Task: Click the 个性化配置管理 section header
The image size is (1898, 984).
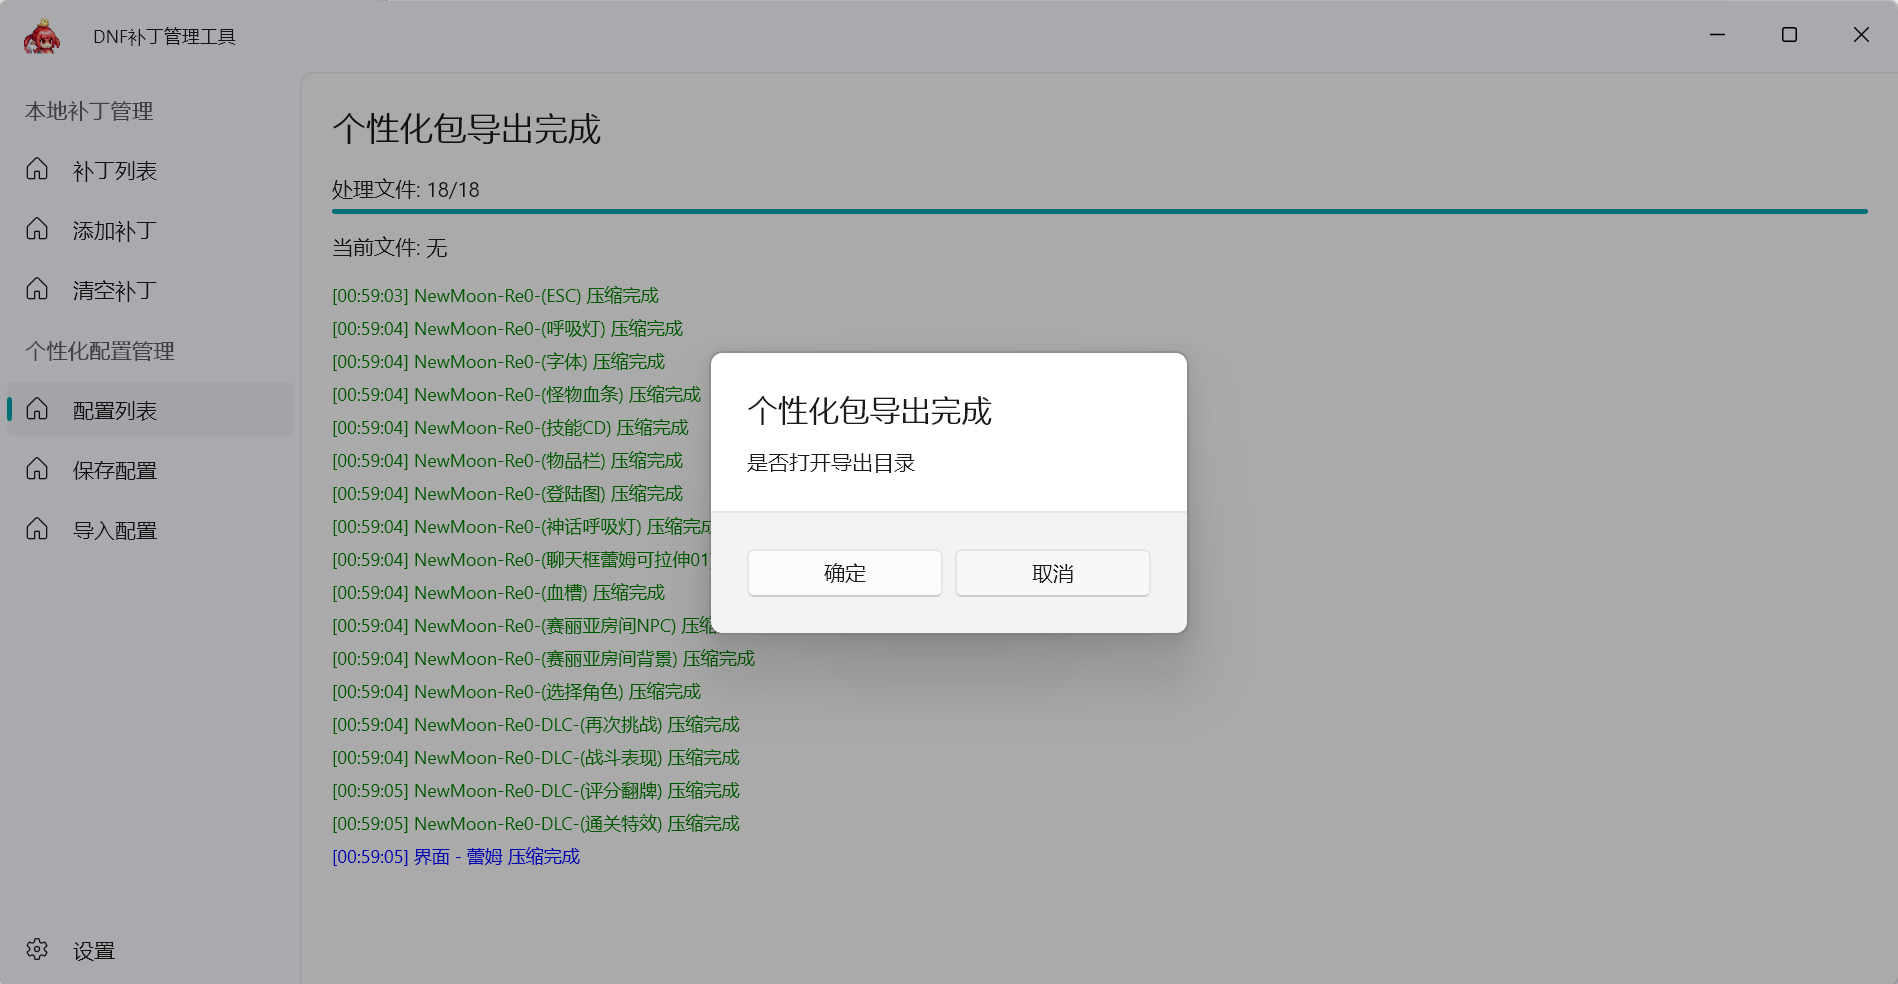Action: 100,351
